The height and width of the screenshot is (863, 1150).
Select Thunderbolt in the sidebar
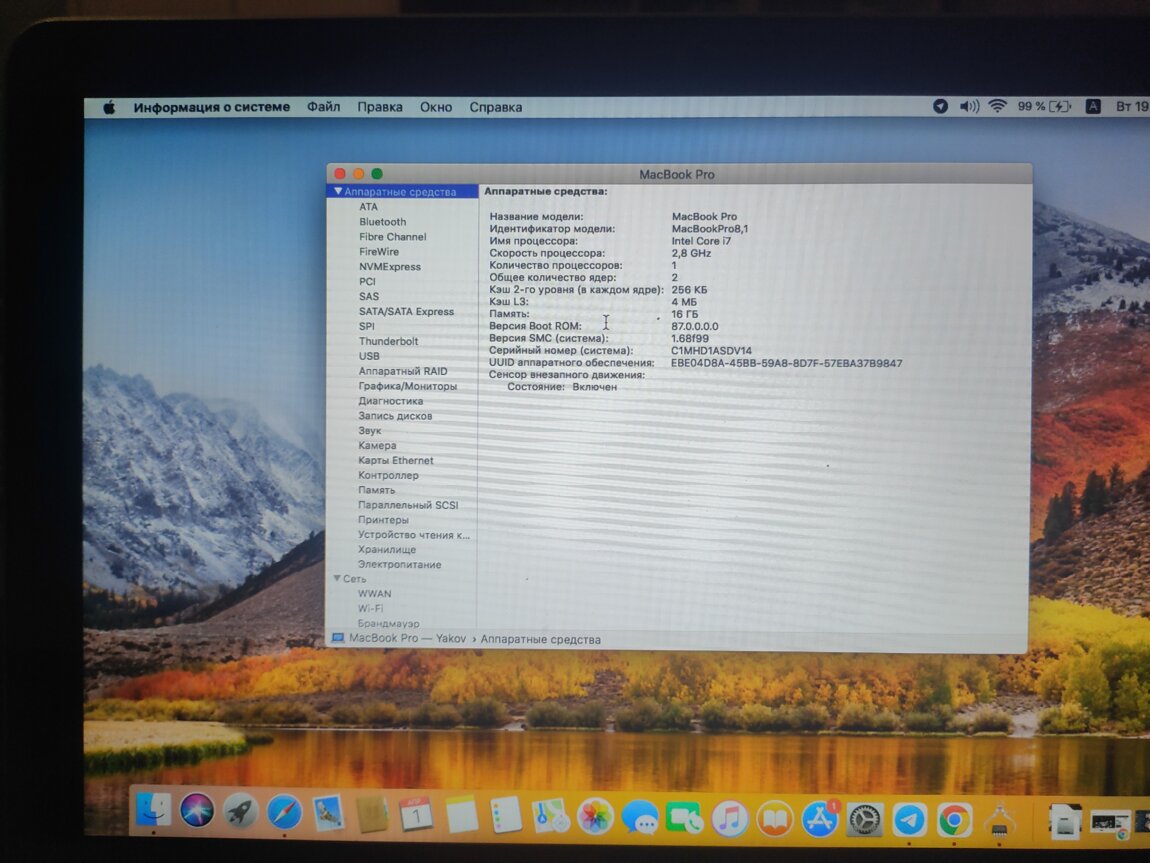click(x=388, y=341)
